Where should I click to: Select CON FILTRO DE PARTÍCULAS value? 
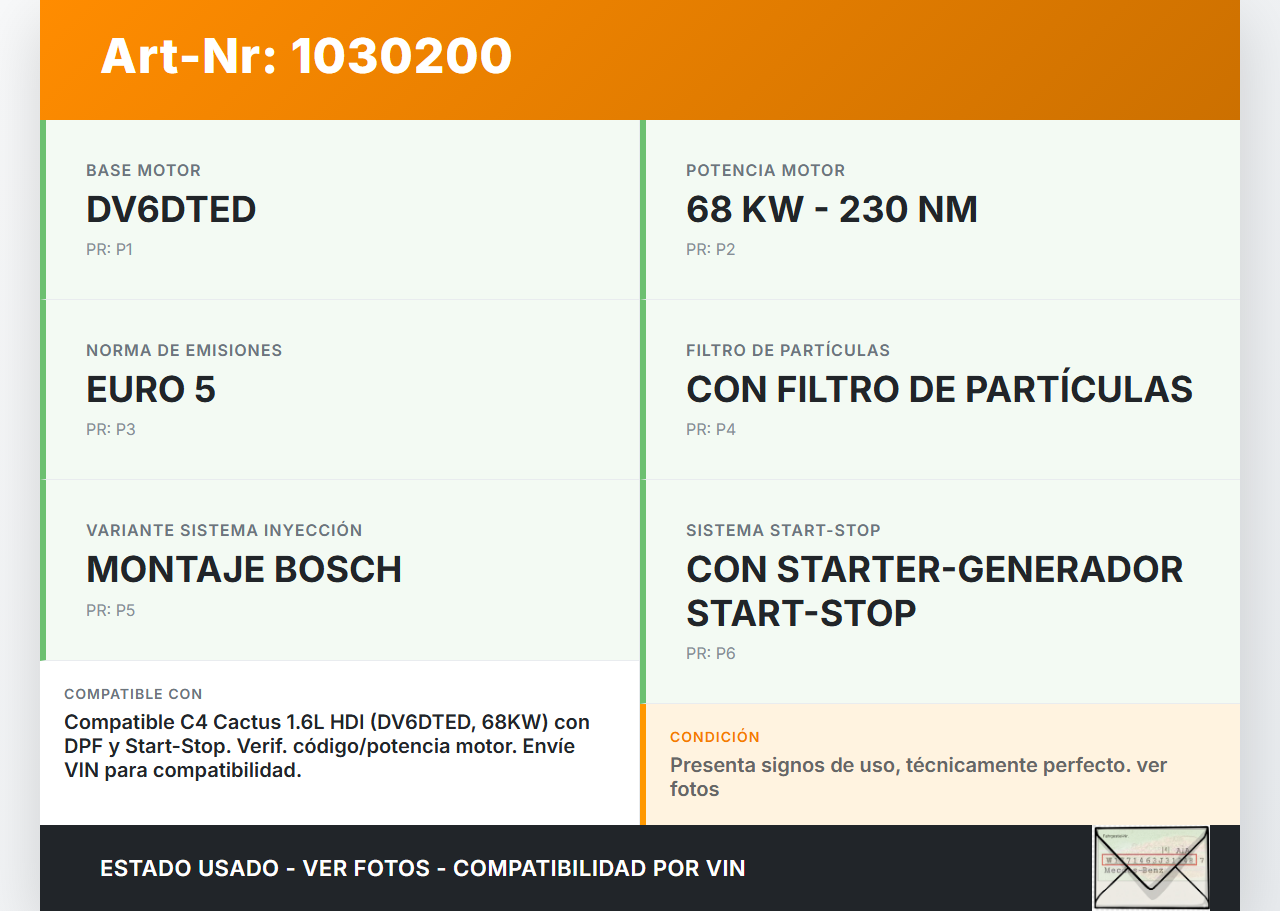click(939, 390)
